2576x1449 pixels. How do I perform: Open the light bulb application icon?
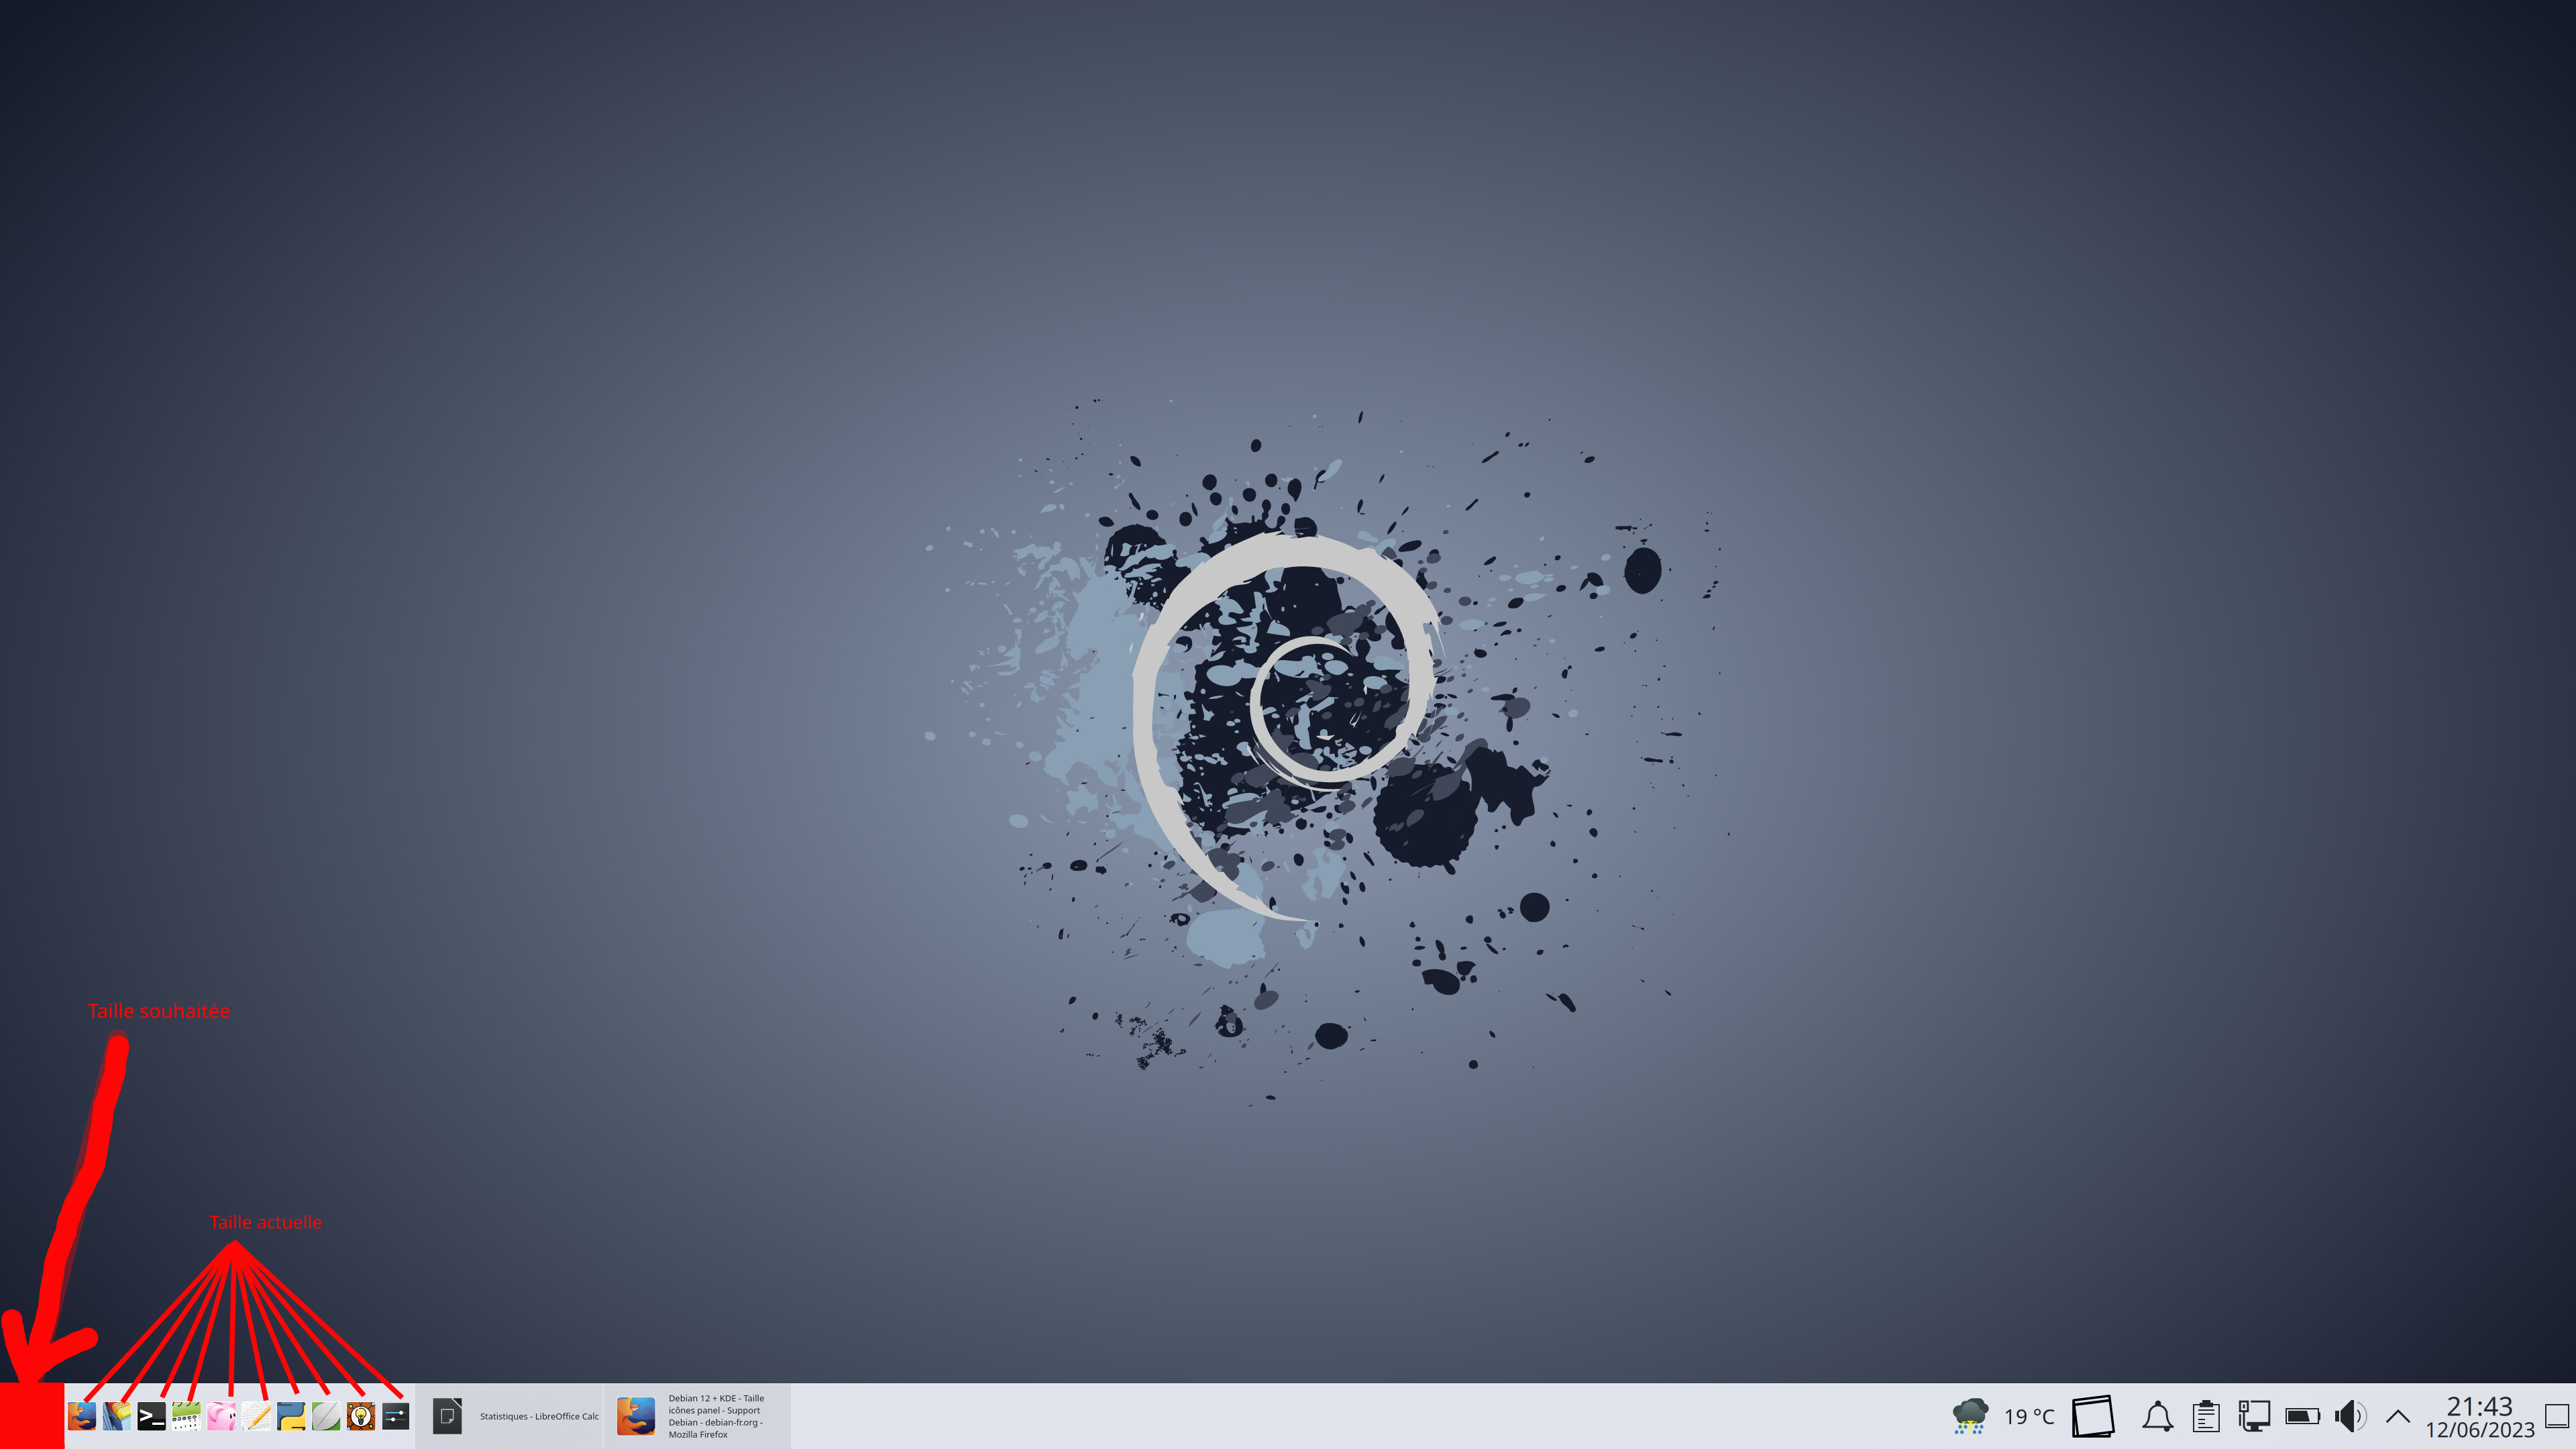point(361,1416)
